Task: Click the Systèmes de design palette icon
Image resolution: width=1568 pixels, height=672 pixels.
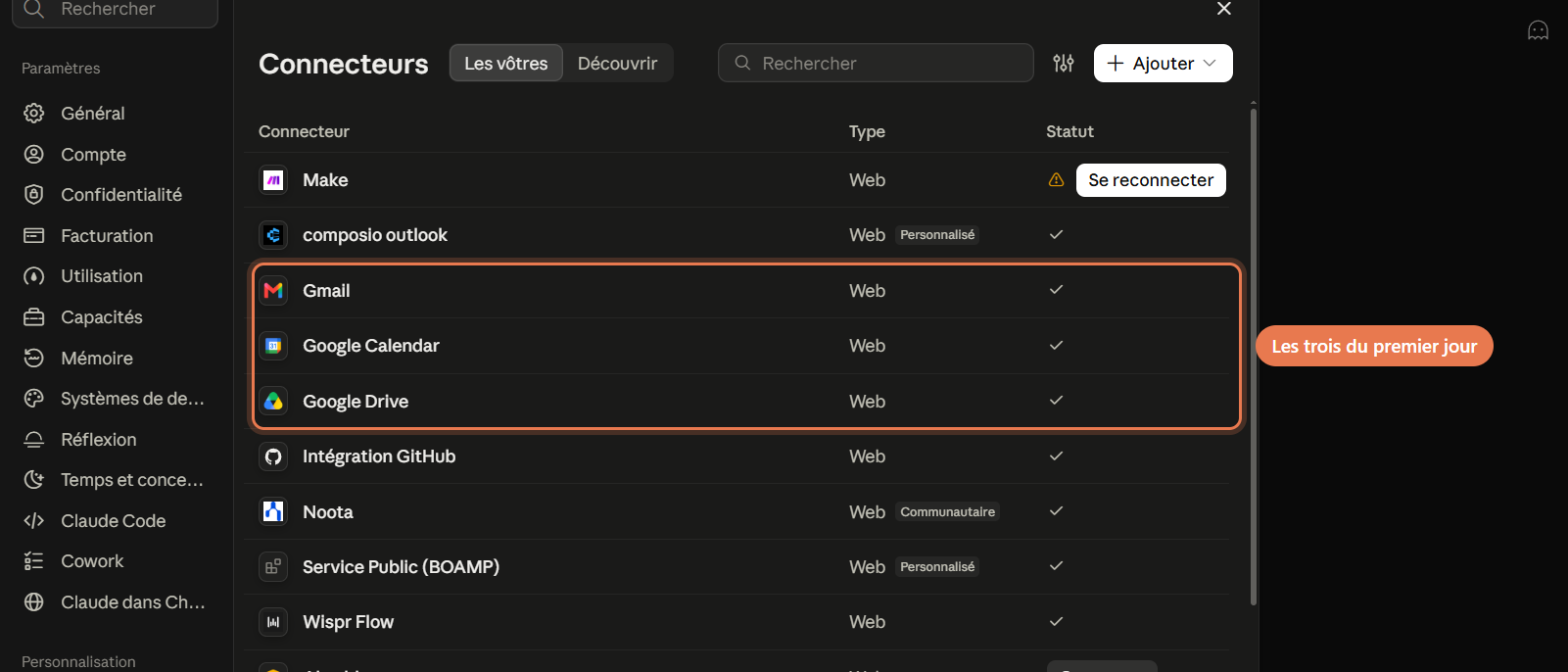Action: click(x=34, y=398)
